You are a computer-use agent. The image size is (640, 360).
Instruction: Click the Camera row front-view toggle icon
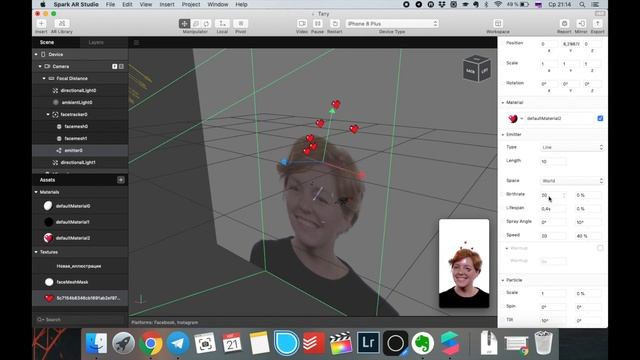click(x=115, y=66)
